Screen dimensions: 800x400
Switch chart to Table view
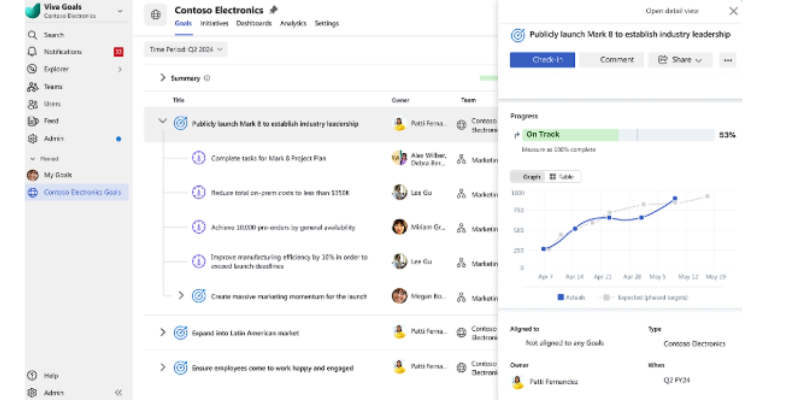562,177
